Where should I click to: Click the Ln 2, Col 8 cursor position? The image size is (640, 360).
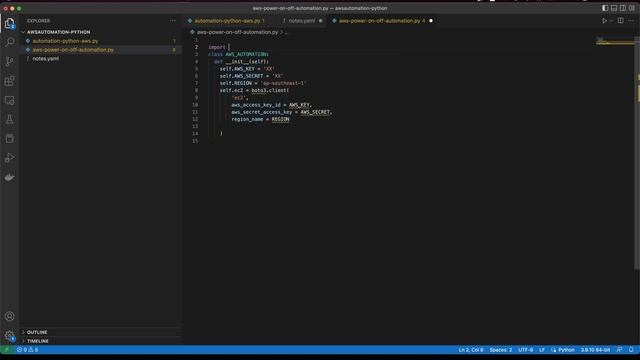coord(471,350)
